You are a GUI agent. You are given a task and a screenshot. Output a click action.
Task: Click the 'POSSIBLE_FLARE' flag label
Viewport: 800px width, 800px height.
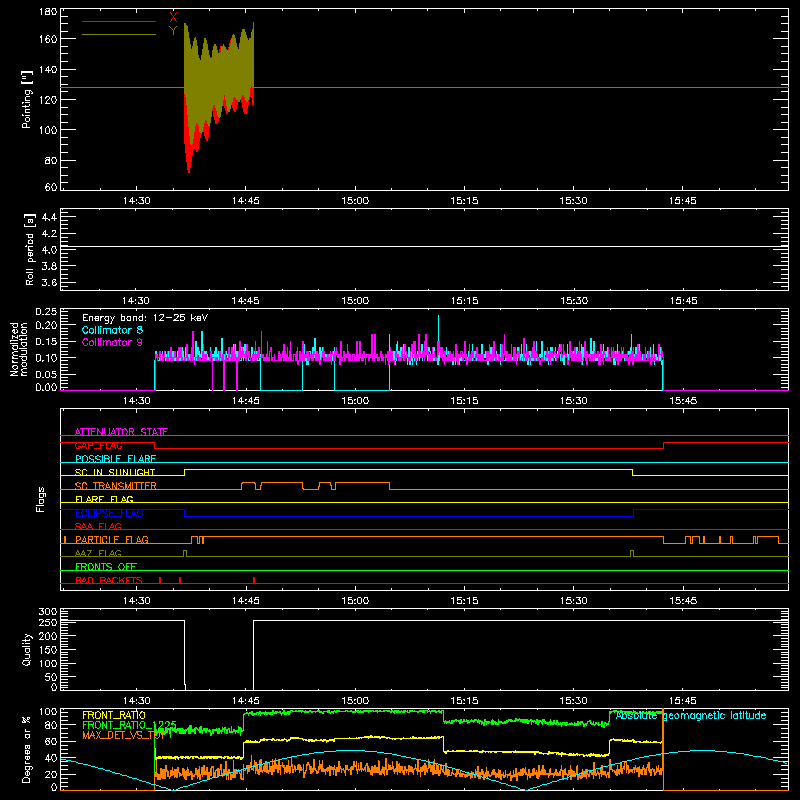[115, 459]
